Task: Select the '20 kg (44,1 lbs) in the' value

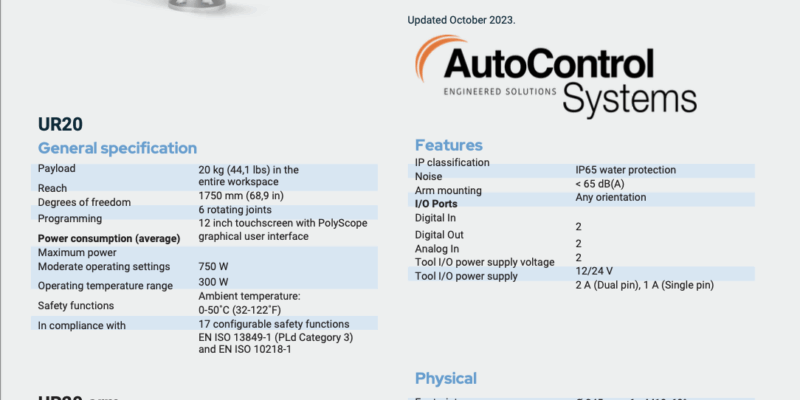Action: [x=248, y=170]
